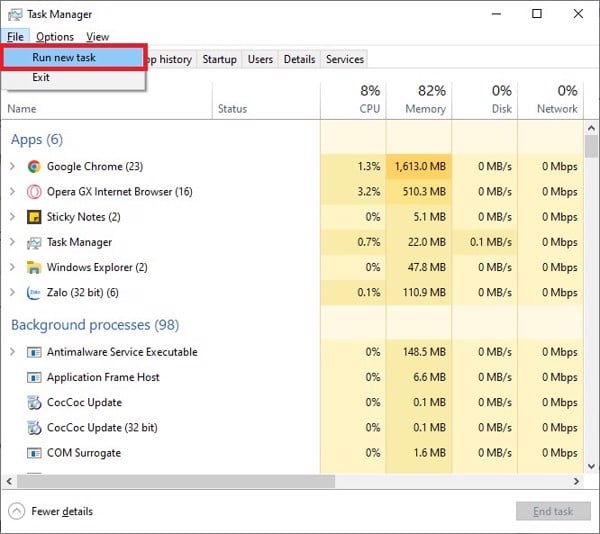600x534 pixels.
Task: Click Task Manager's 0.1 MB/s disk cell
Action: [x=485, y=242]
